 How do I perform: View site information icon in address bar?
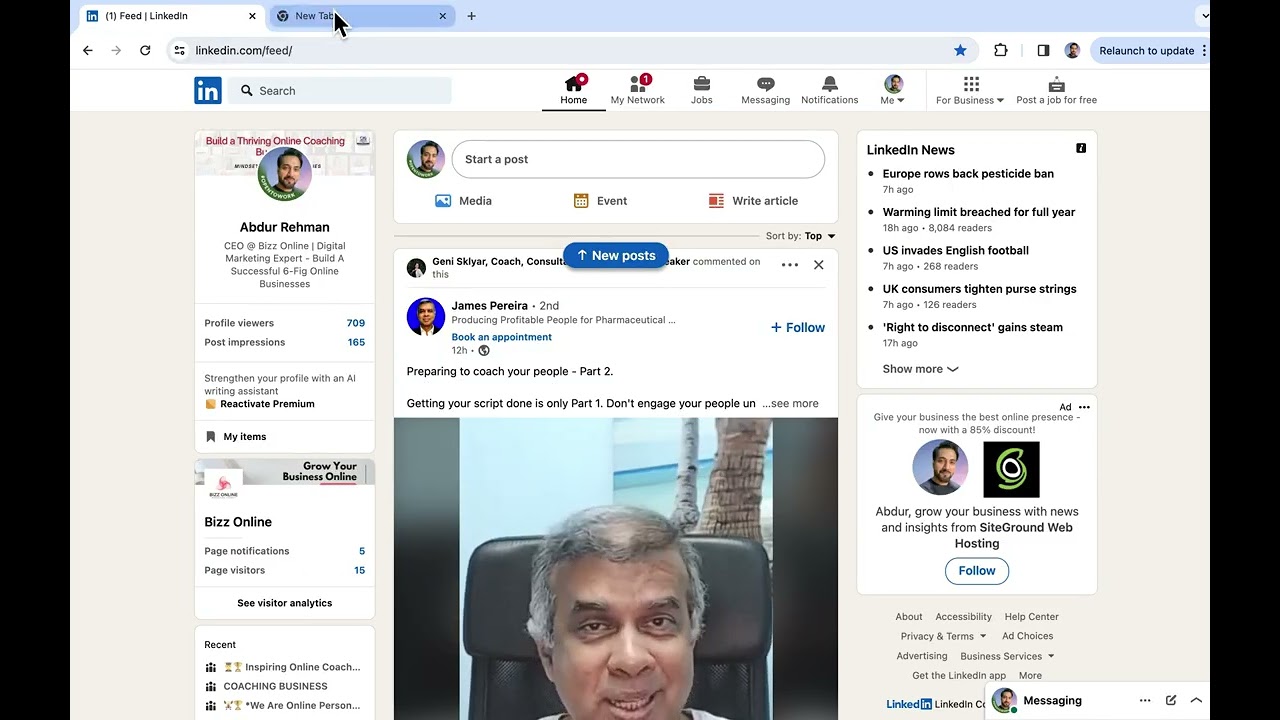(179, 50)
